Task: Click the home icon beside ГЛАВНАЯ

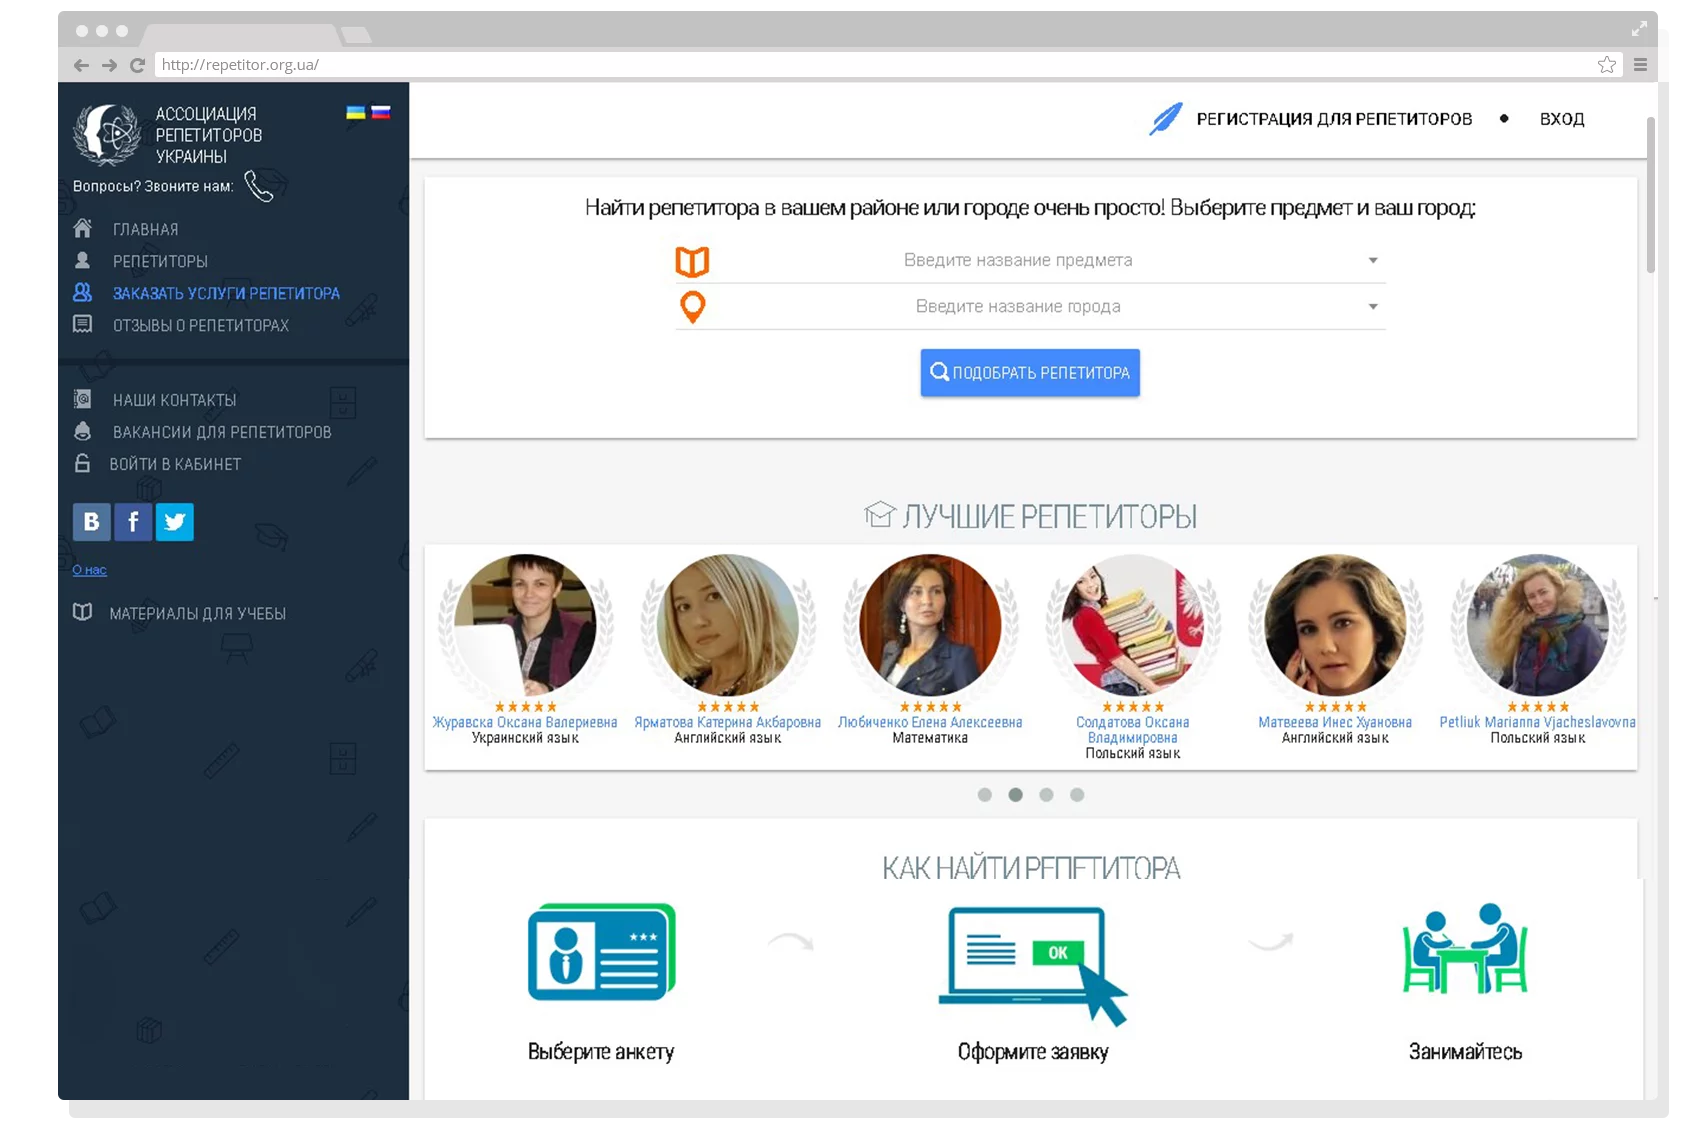Action: click(x=83, y=229)
